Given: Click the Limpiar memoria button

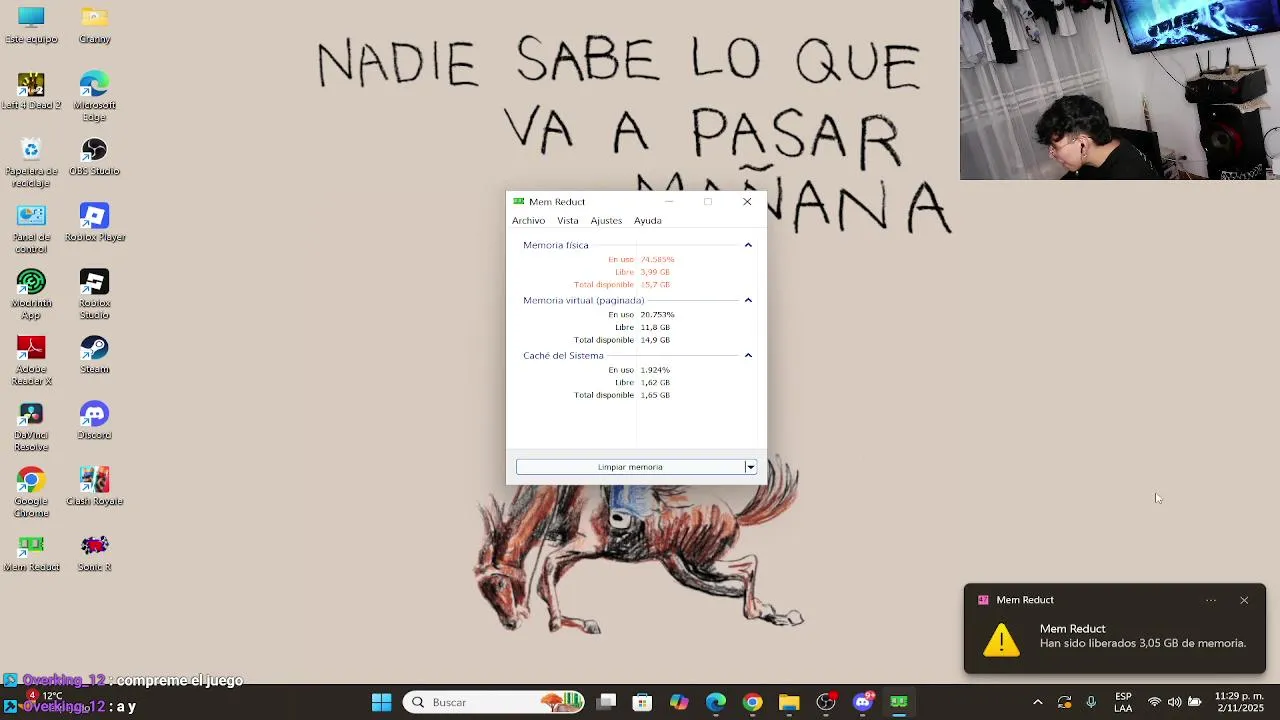Looking at the screenshot, I should coord(630,467).
